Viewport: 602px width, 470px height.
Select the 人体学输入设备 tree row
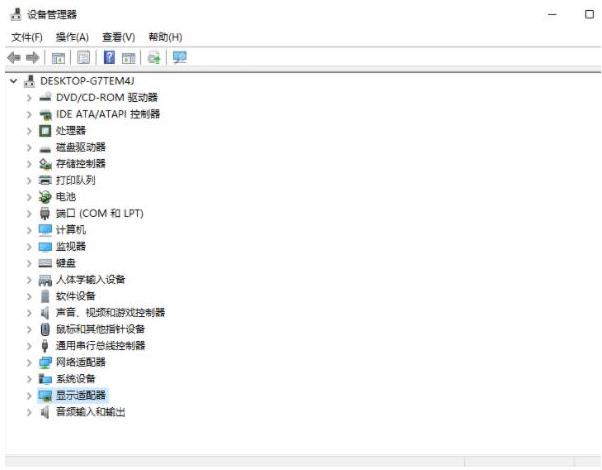[x=91, y=280]
